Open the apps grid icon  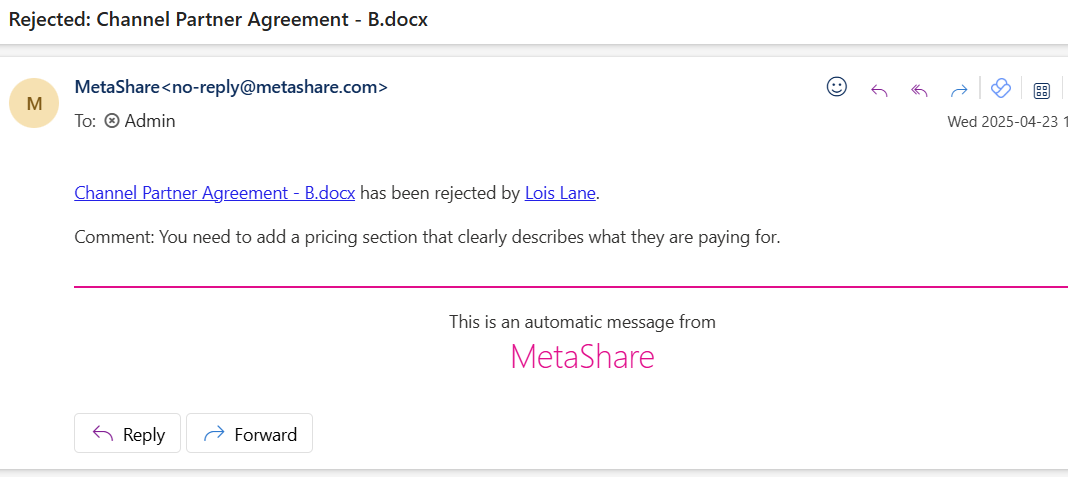click(x=1041, y=90)
